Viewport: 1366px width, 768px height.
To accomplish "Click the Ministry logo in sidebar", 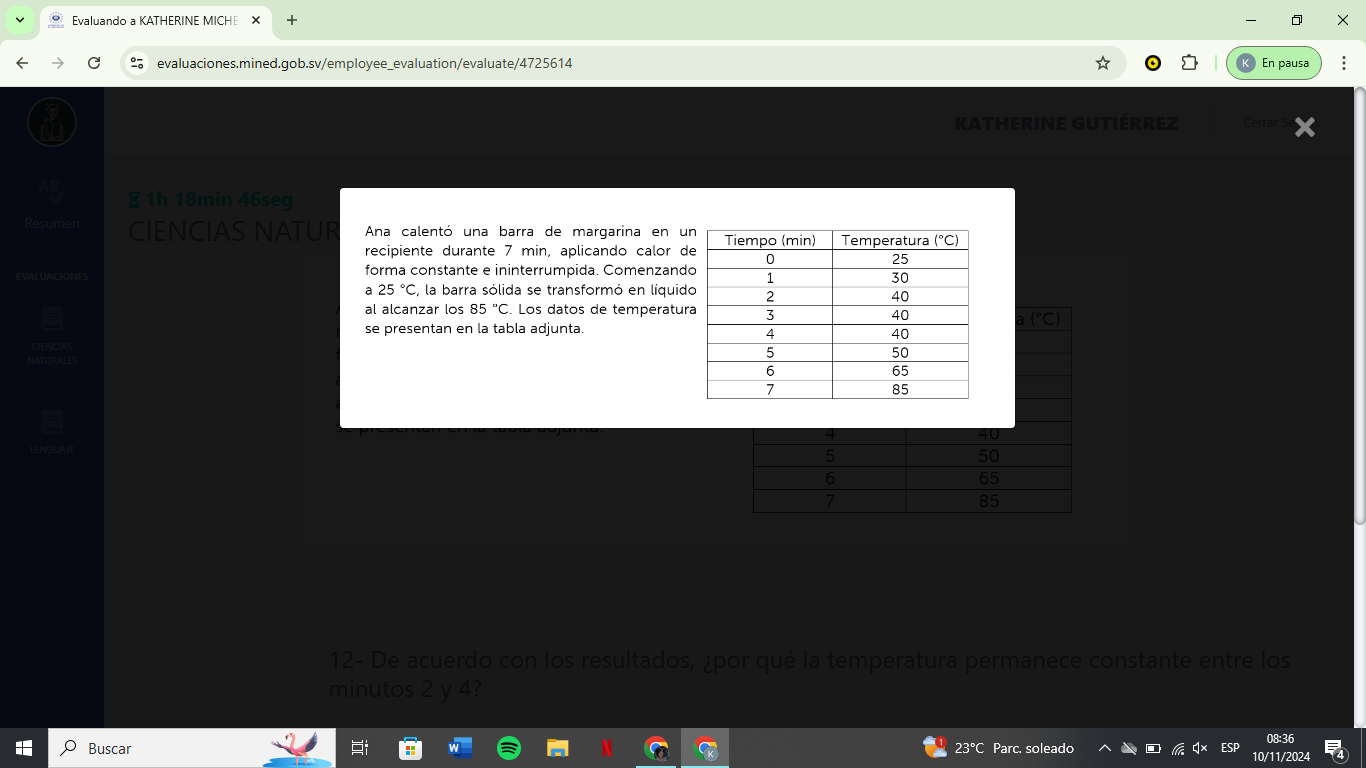I will (x=52, y=123).
